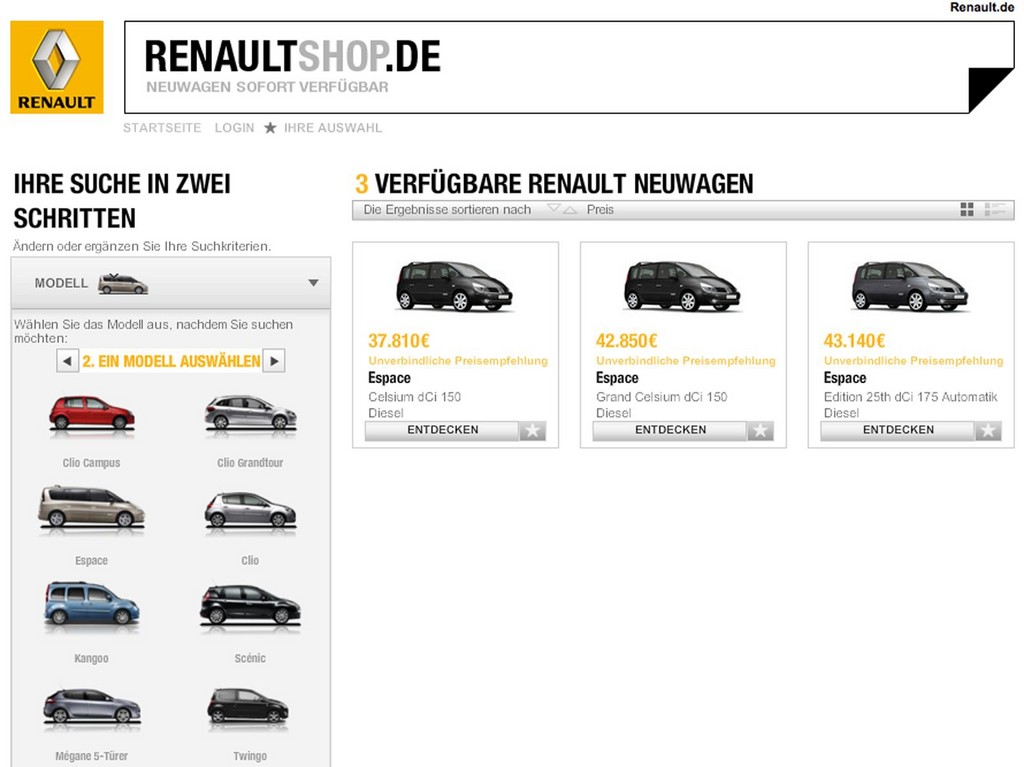Screen dimensions: 1024x767
Task: Open the Login page
Action: (234, 128)
